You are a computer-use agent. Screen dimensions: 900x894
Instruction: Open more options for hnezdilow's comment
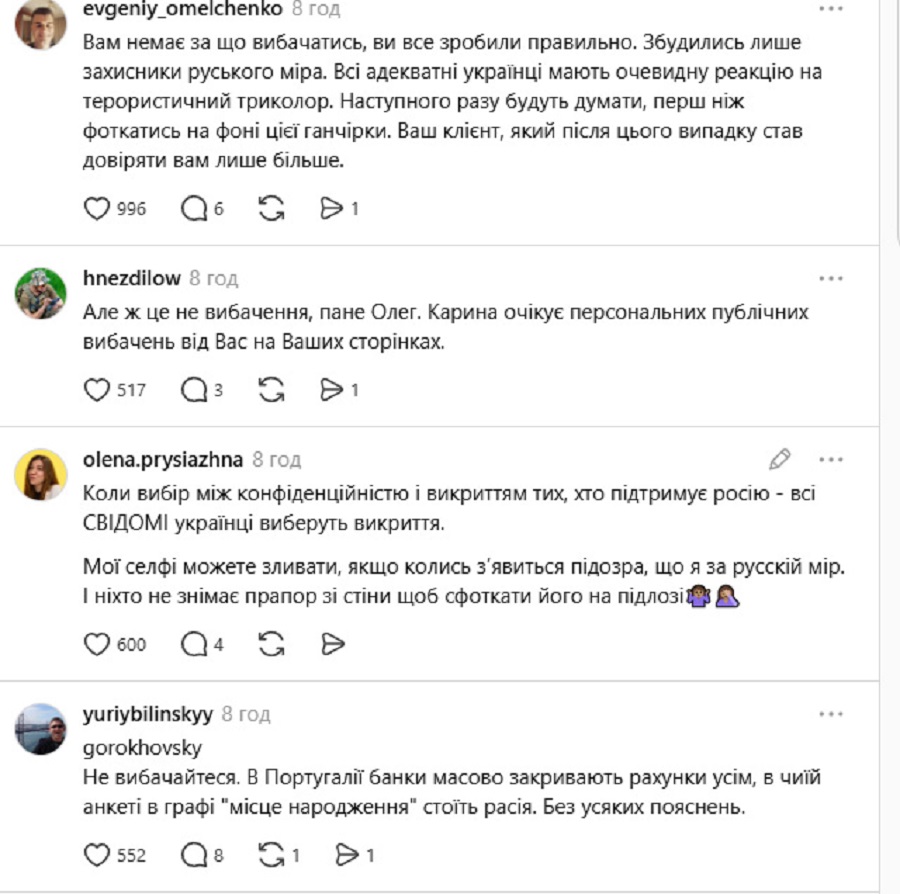click(x=831, y=277)
